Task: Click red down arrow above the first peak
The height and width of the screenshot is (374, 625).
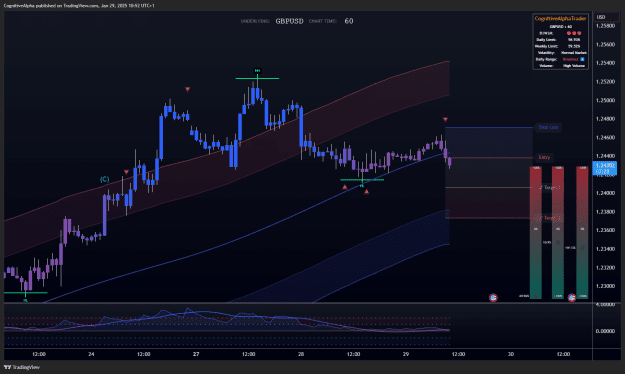Action: pos(187,89)
